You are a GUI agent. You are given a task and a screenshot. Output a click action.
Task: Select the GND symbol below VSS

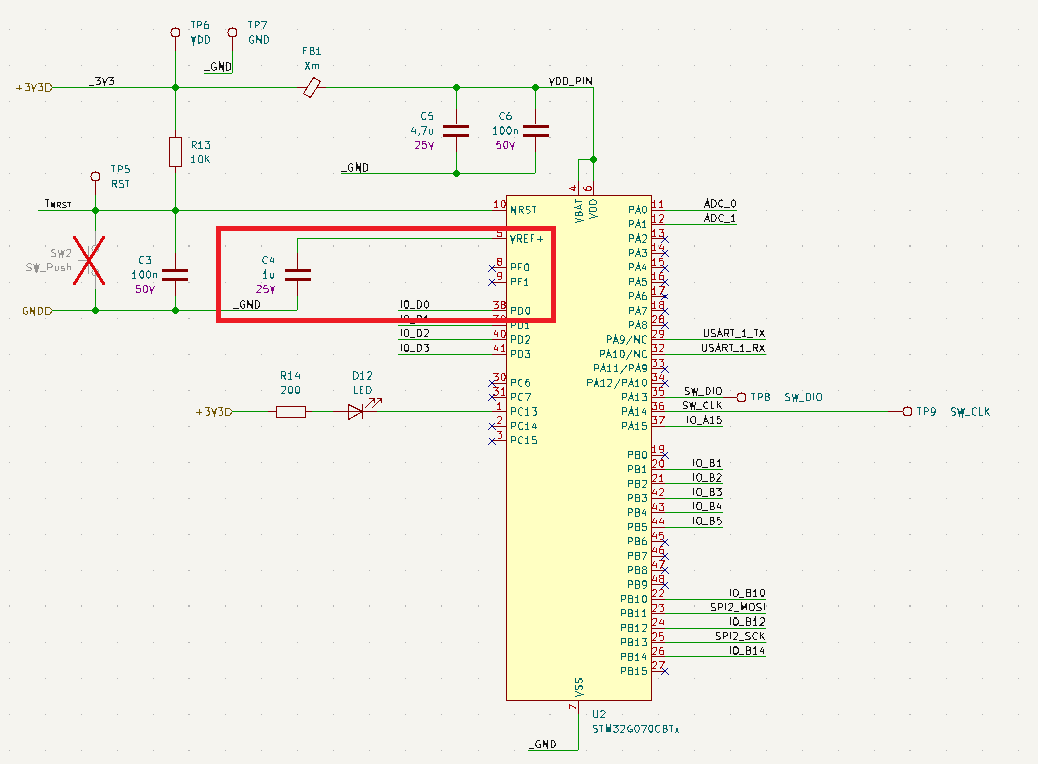coord(541,744)
